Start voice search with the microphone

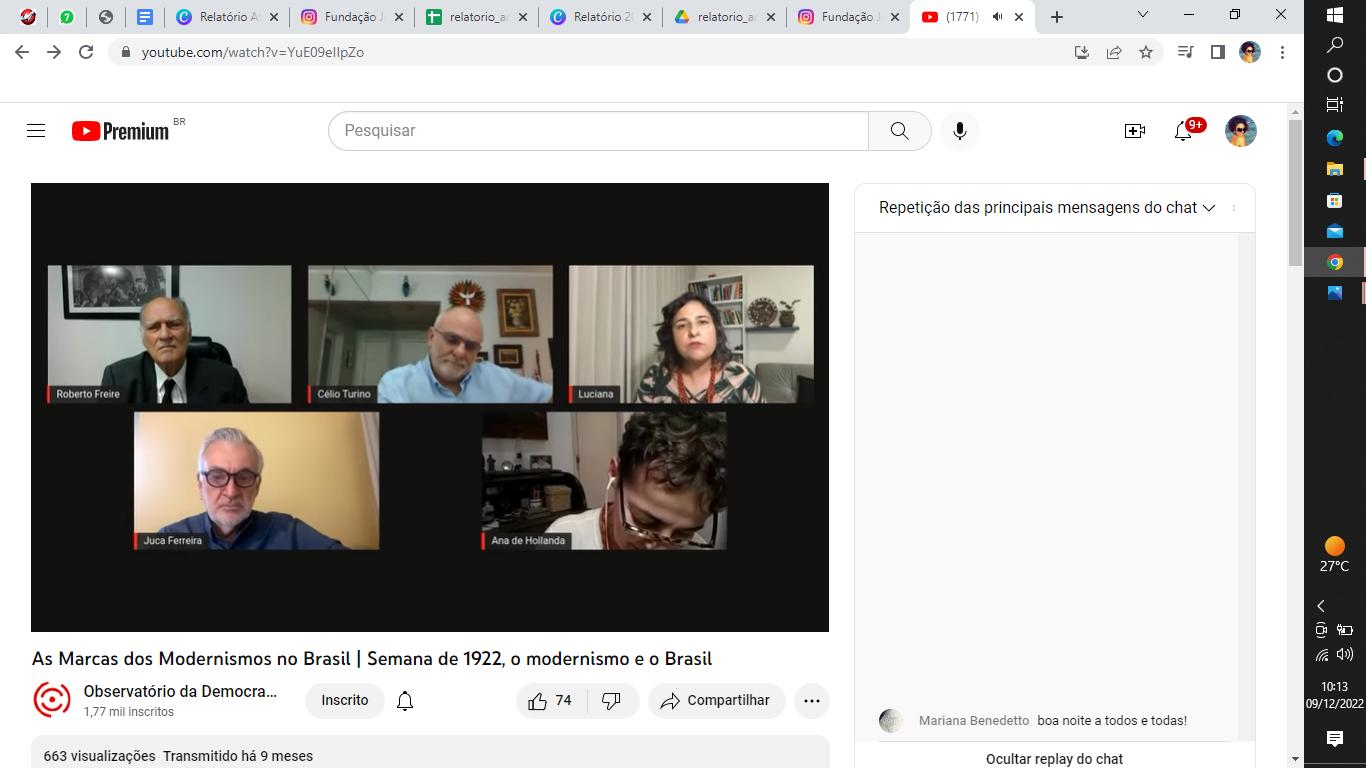click(960, 131)
